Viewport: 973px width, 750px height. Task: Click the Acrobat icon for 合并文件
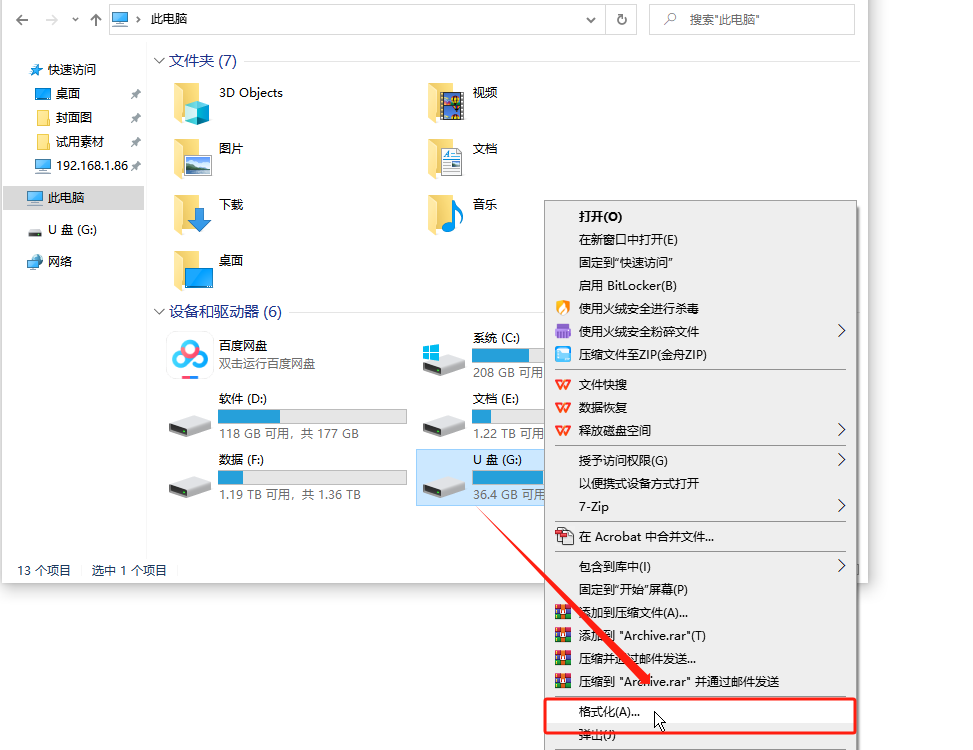click(564, 536)
